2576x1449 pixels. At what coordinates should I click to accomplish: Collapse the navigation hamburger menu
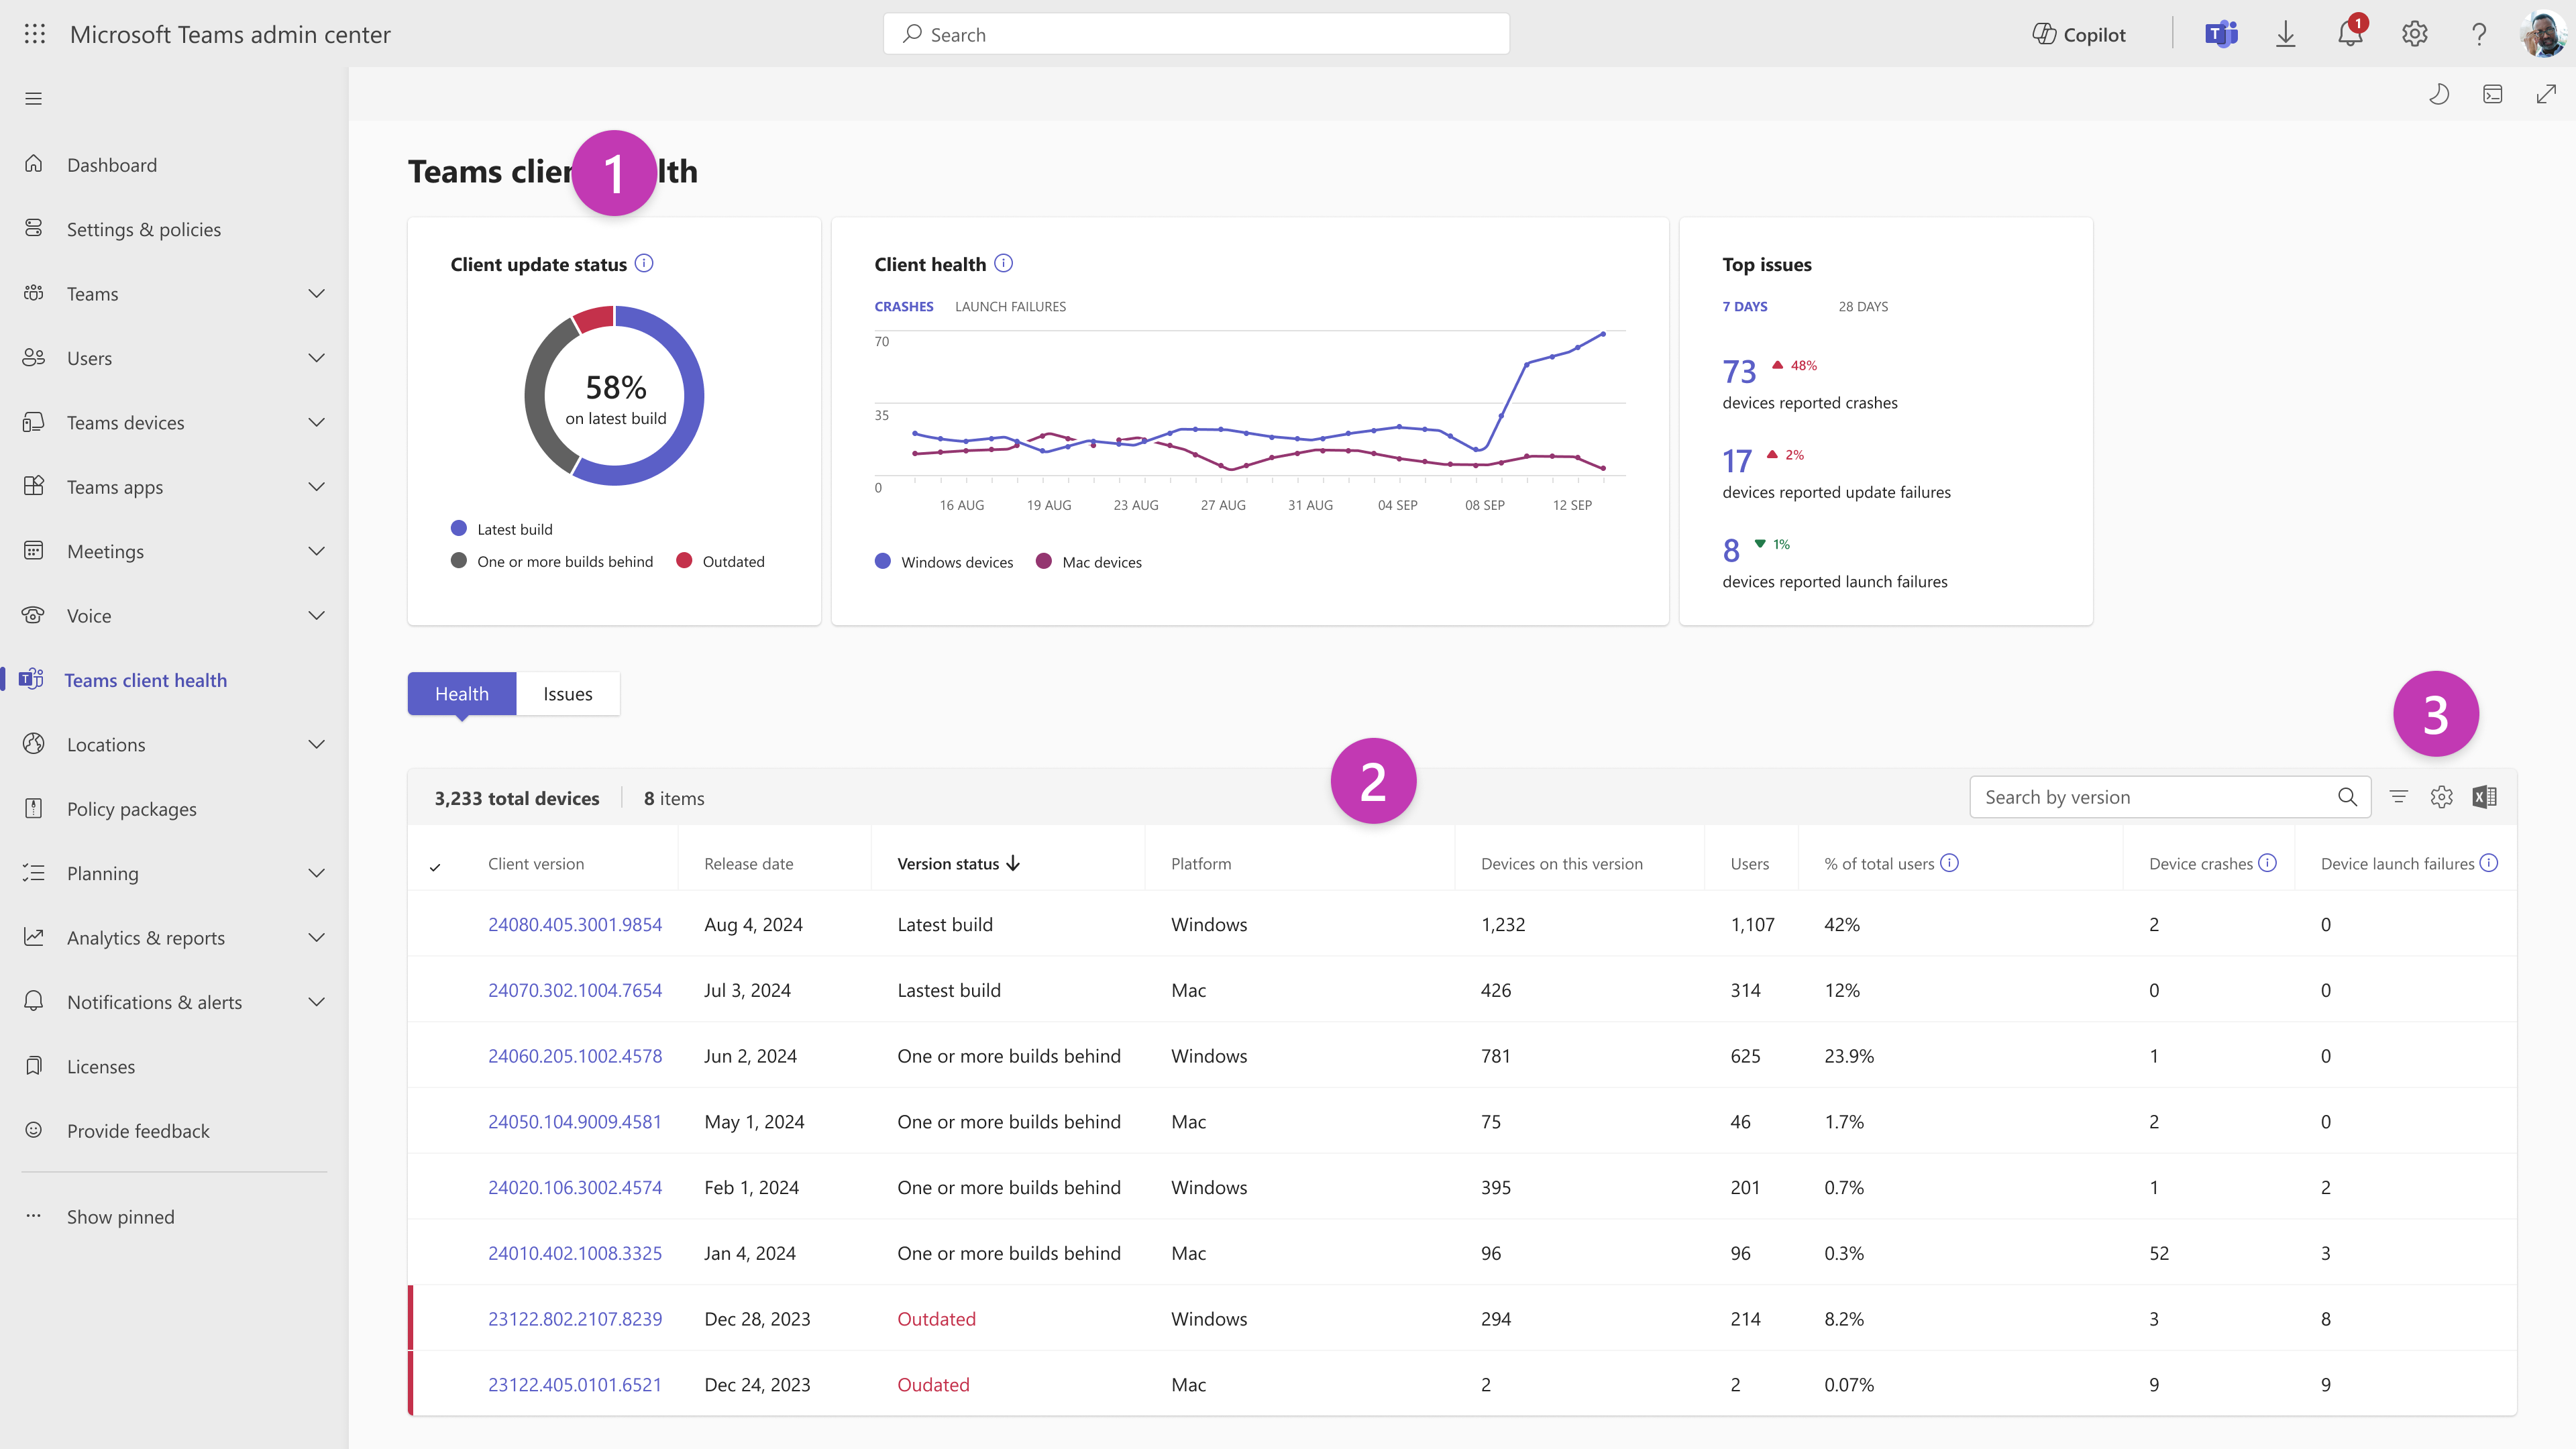point(34,99)
